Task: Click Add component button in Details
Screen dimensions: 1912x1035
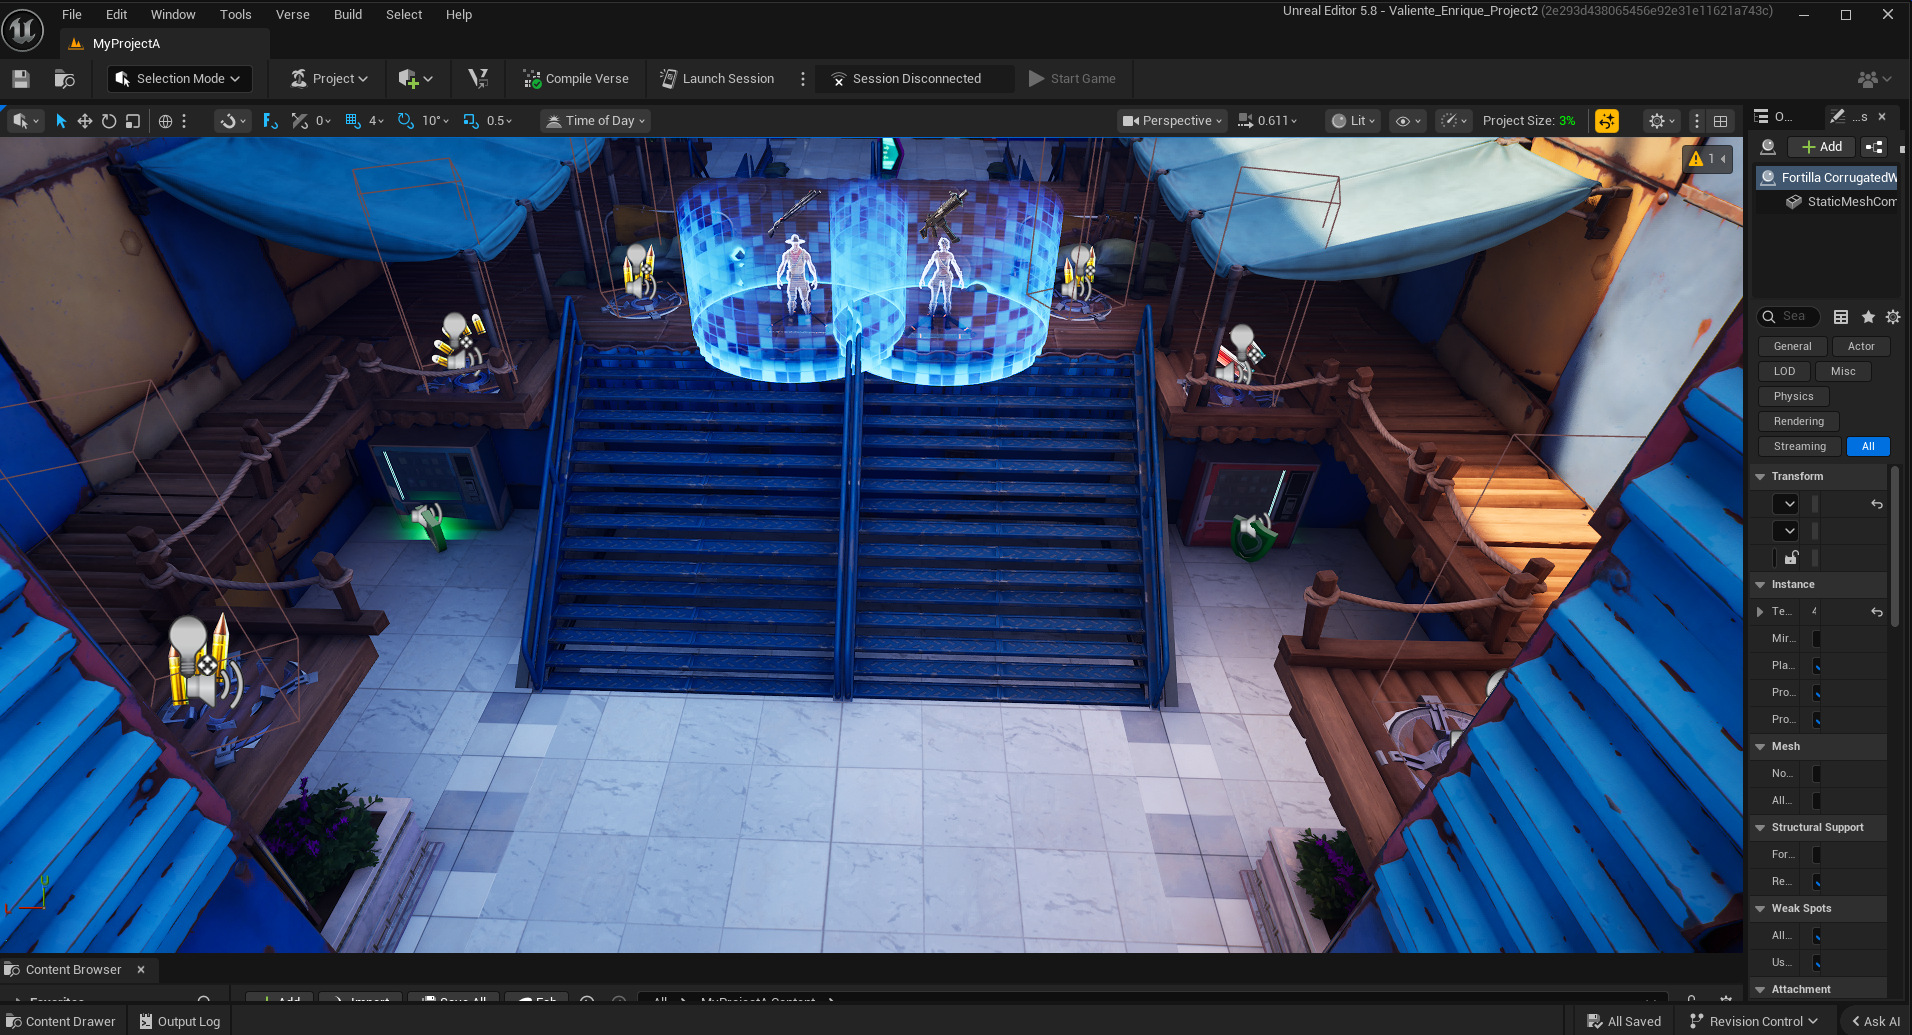Action: (x=1821, y=147)
